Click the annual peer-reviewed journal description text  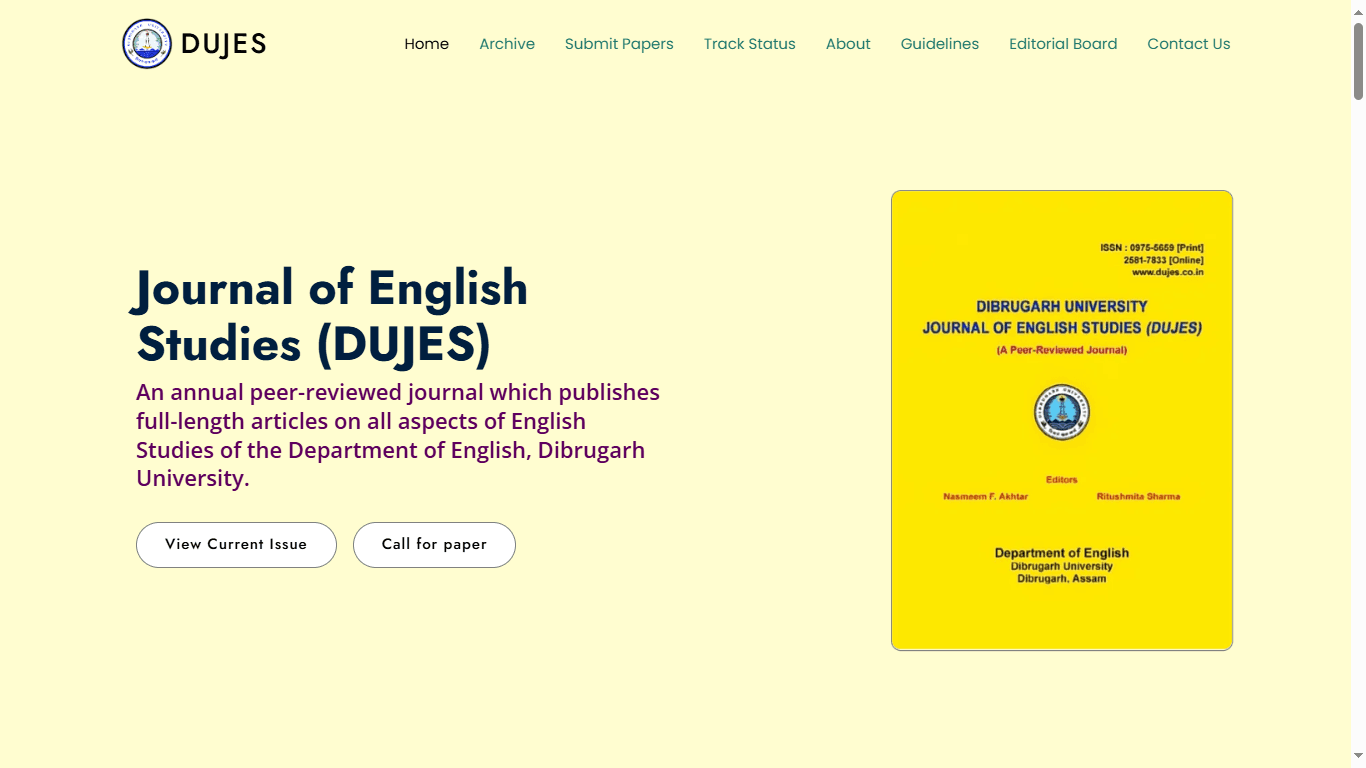tap(397, 435)
